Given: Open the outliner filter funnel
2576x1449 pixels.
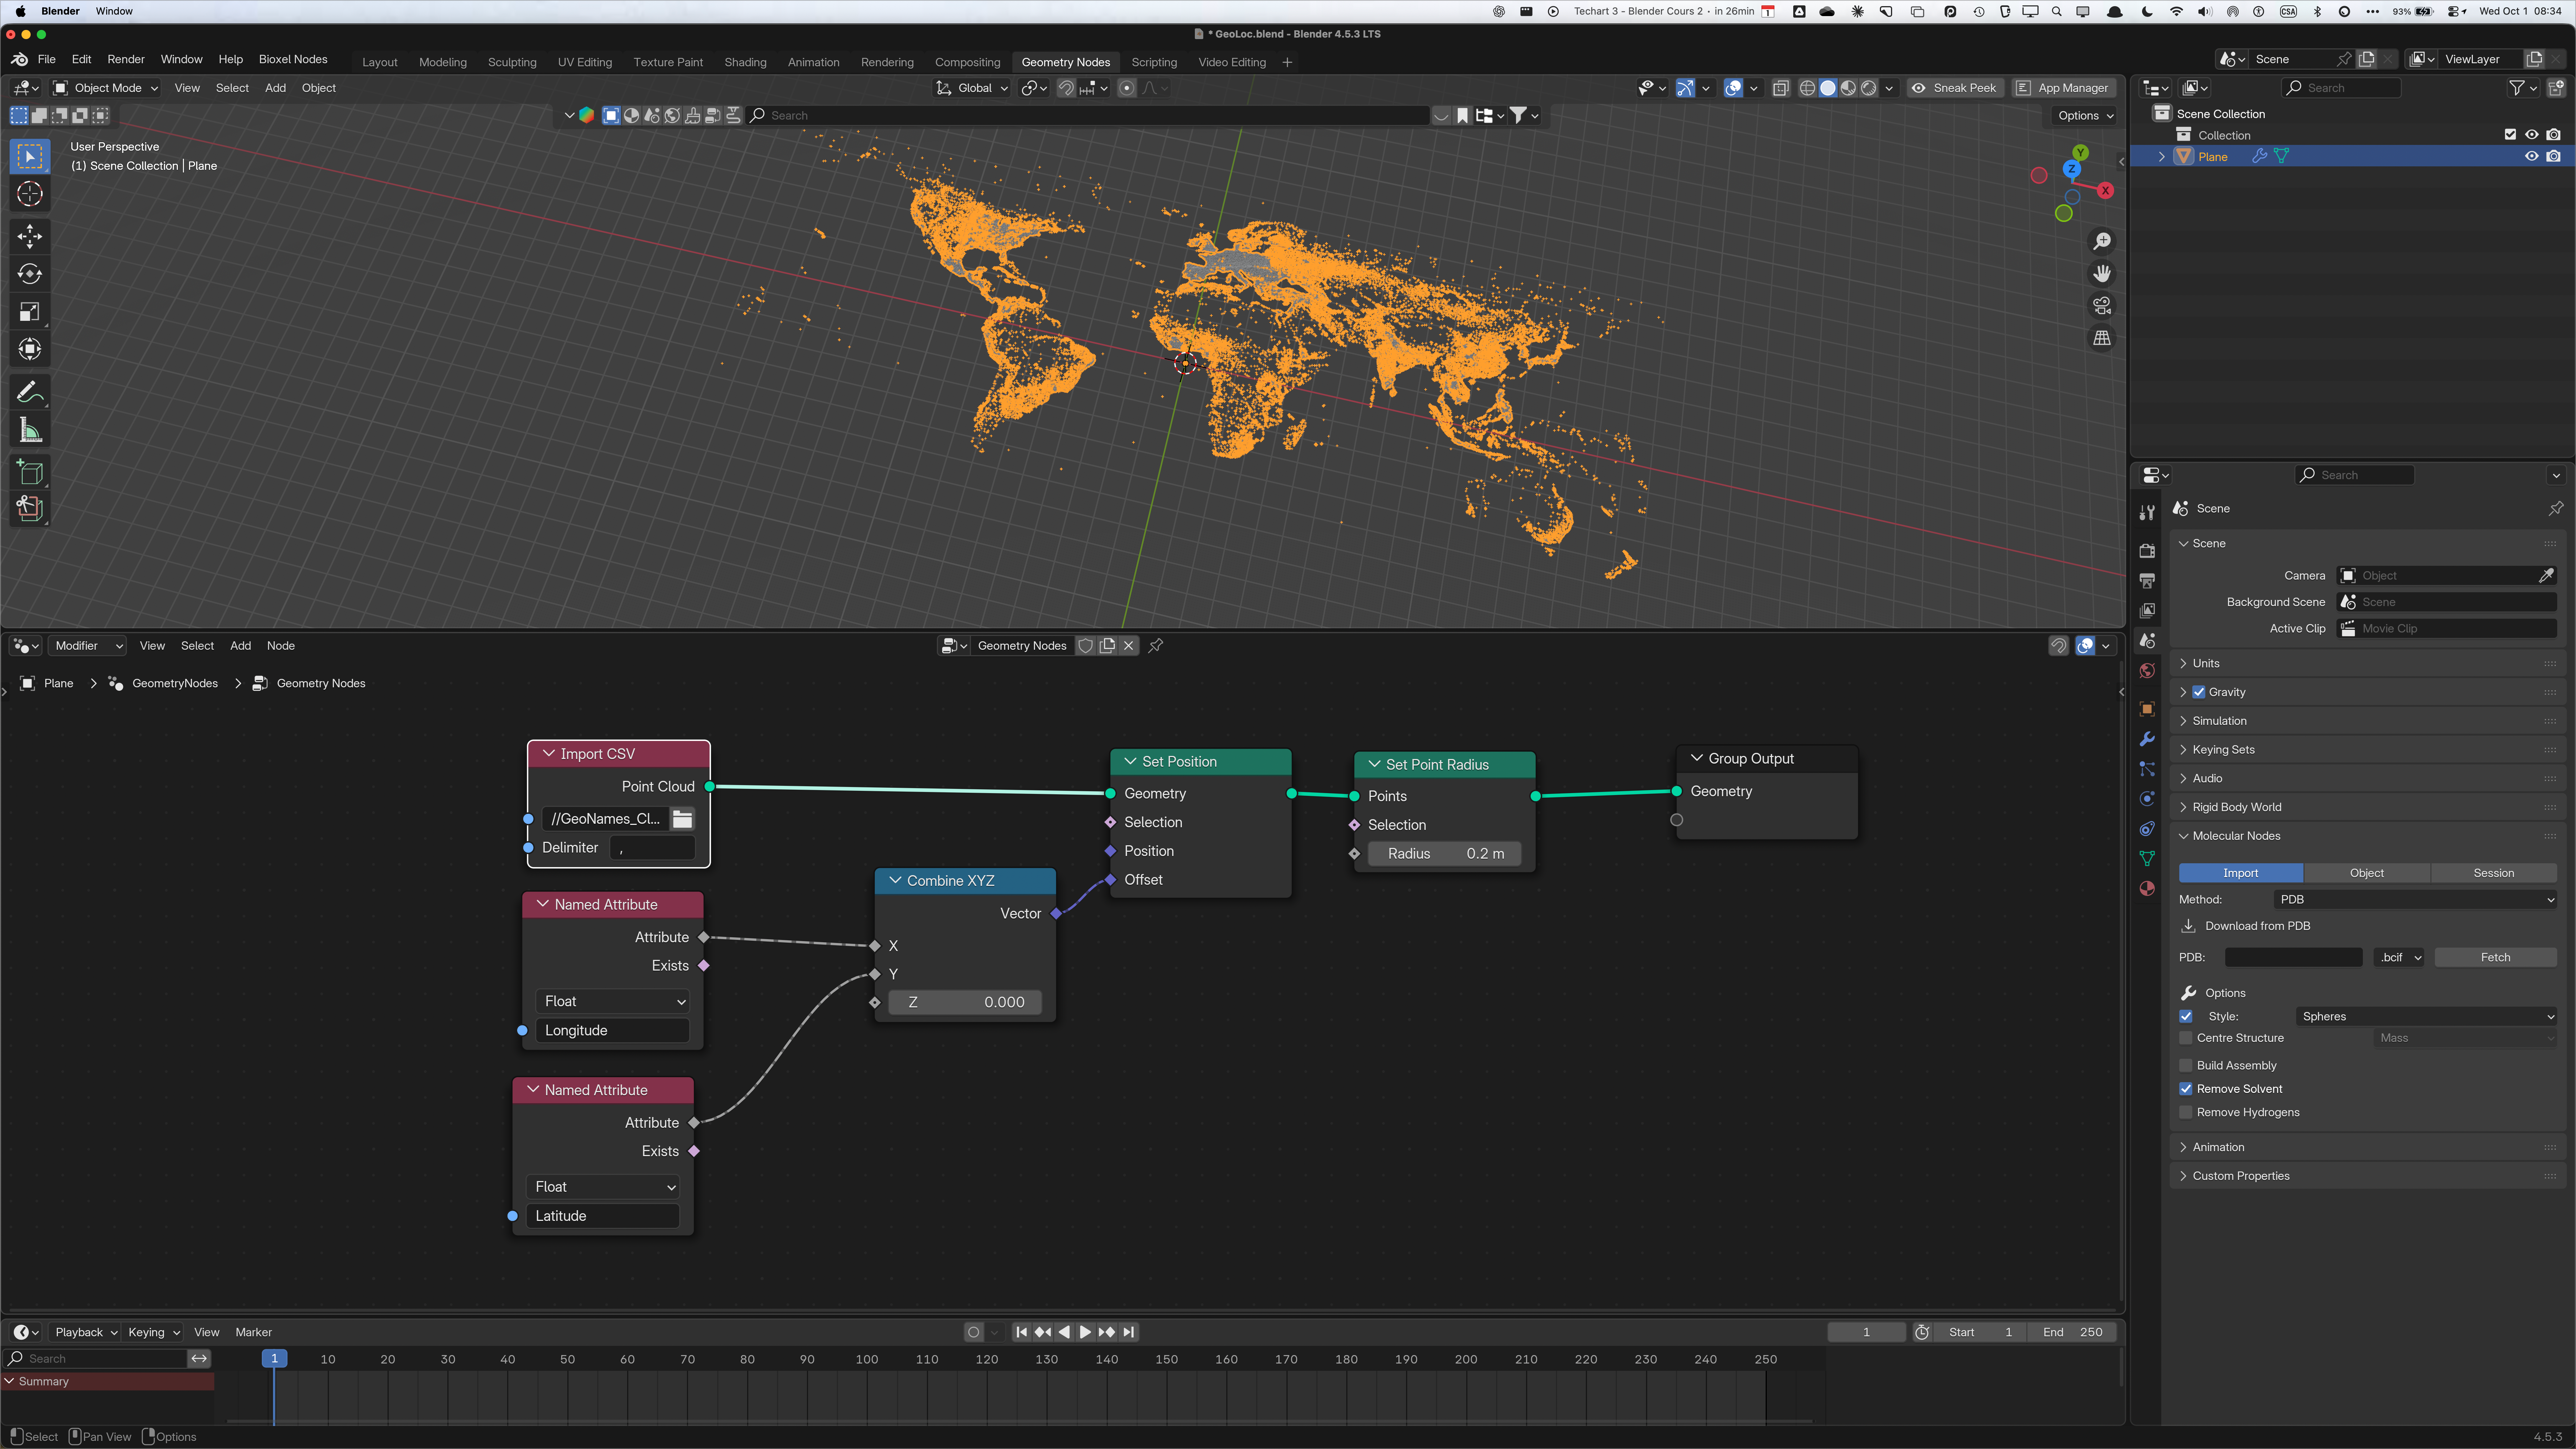Looking at the screenshot, I should (x=2517, y=88).
